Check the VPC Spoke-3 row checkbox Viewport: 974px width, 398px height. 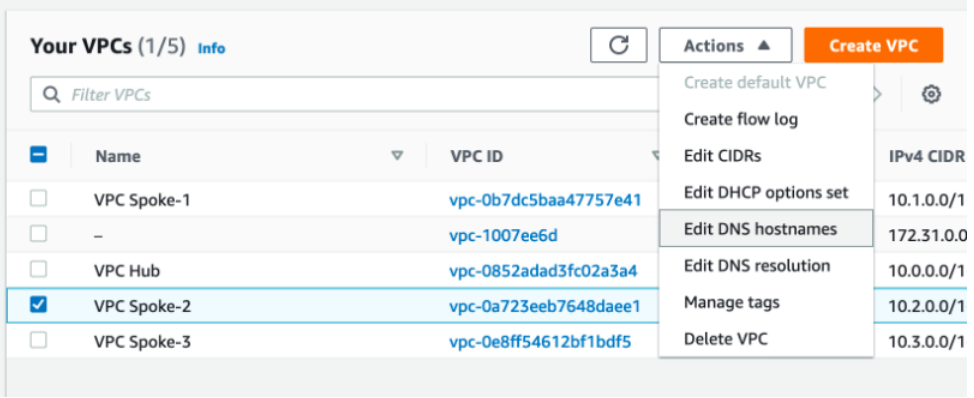pos(39,340)
